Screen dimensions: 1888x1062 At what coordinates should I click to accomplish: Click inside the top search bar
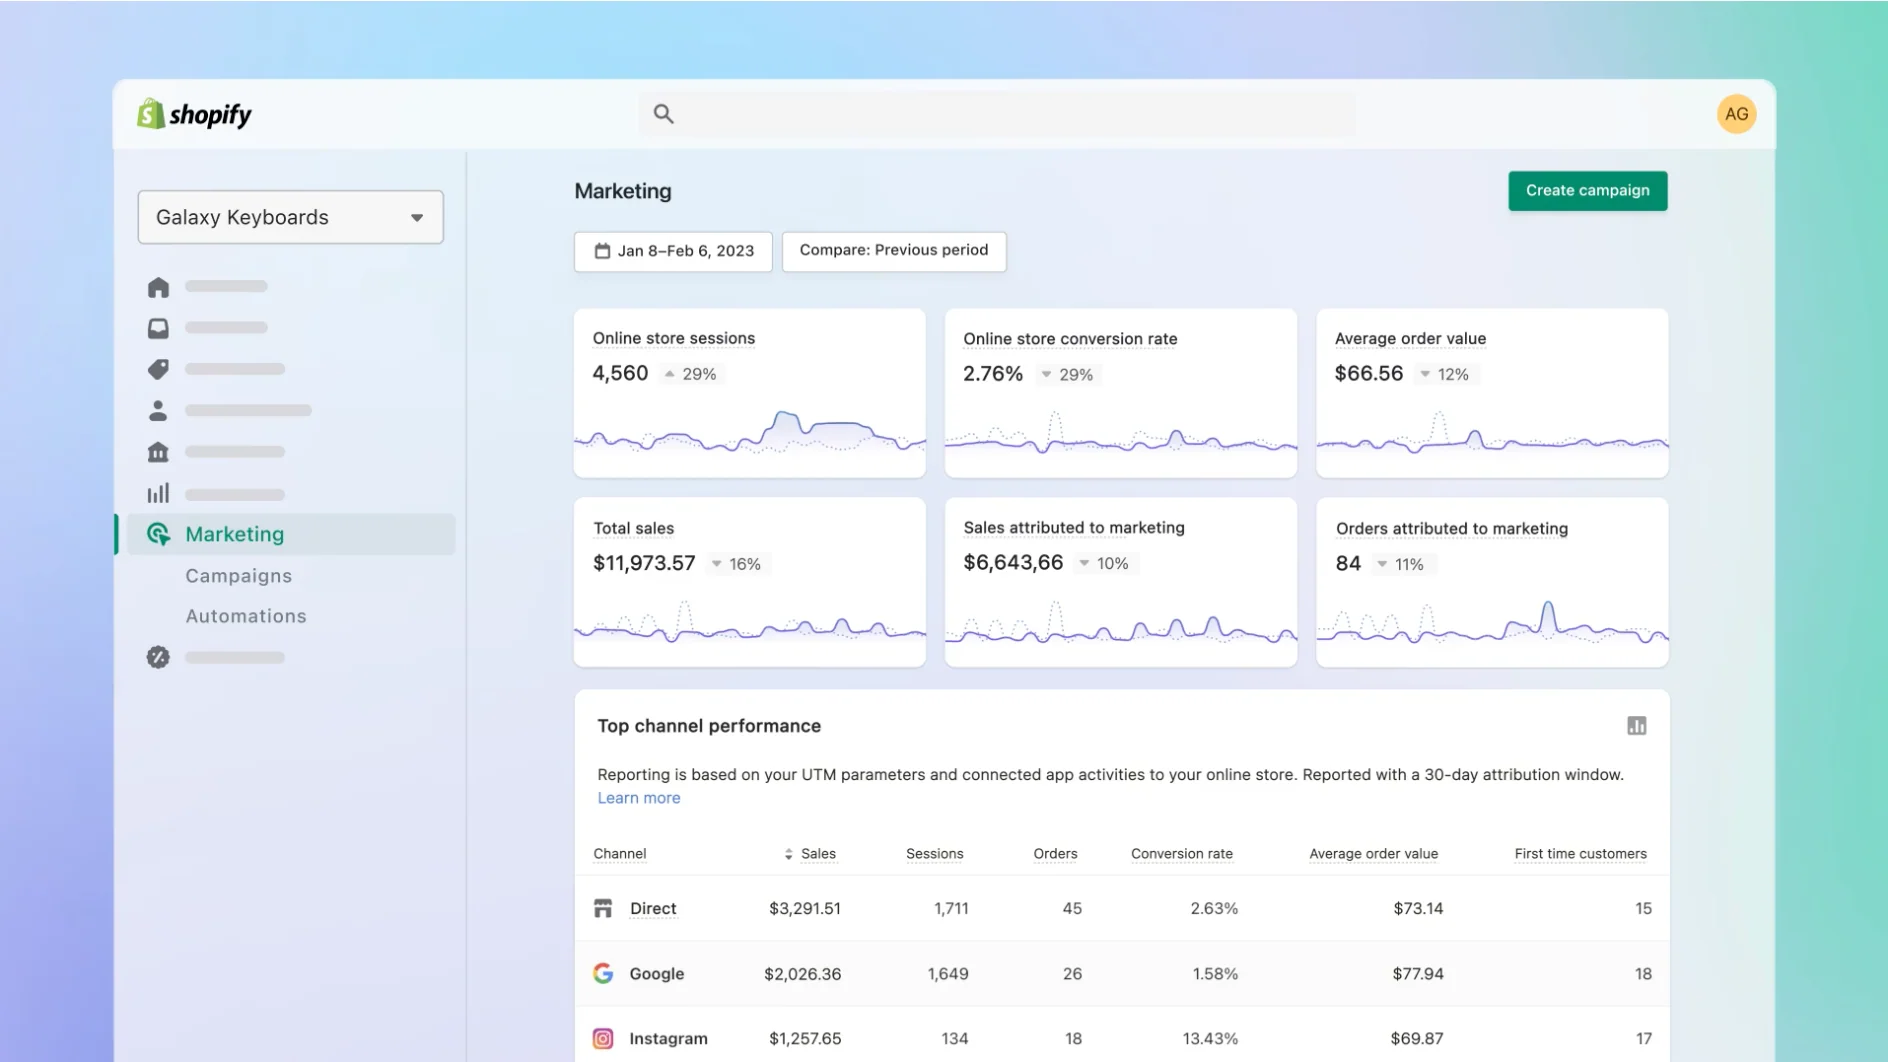pyautogui.click(x=1000, y=113)
